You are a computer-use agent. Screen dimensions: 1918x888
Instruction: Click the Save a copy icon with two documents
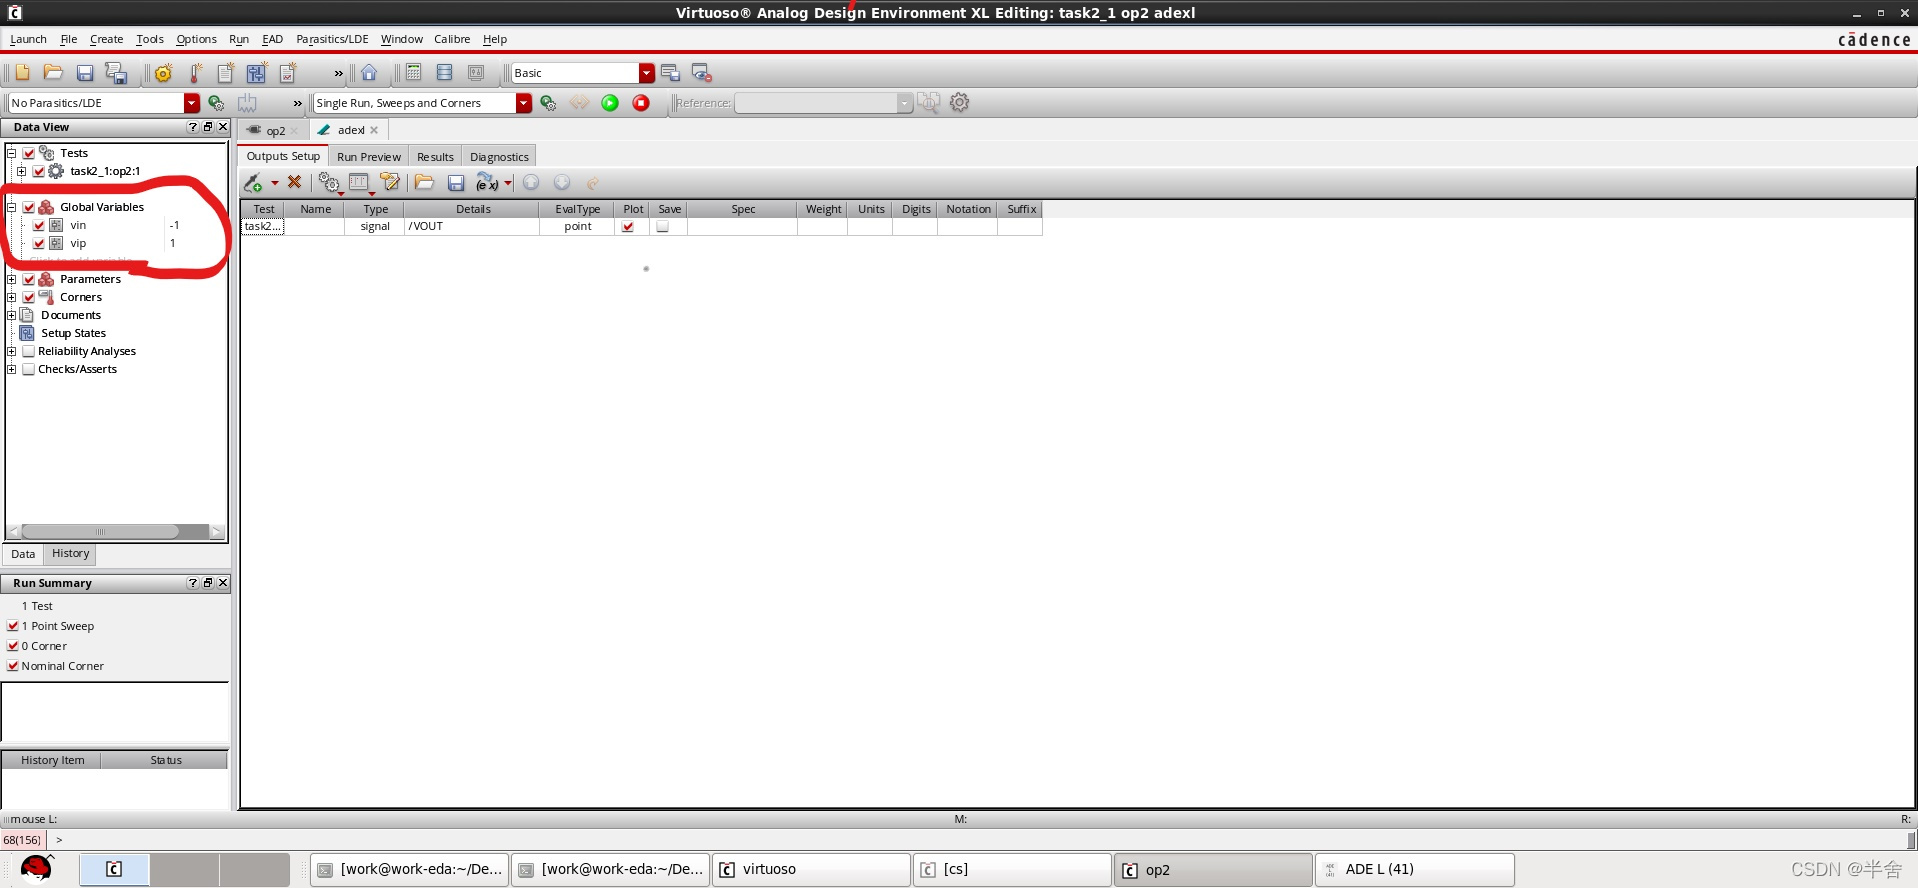pos(116,73)
